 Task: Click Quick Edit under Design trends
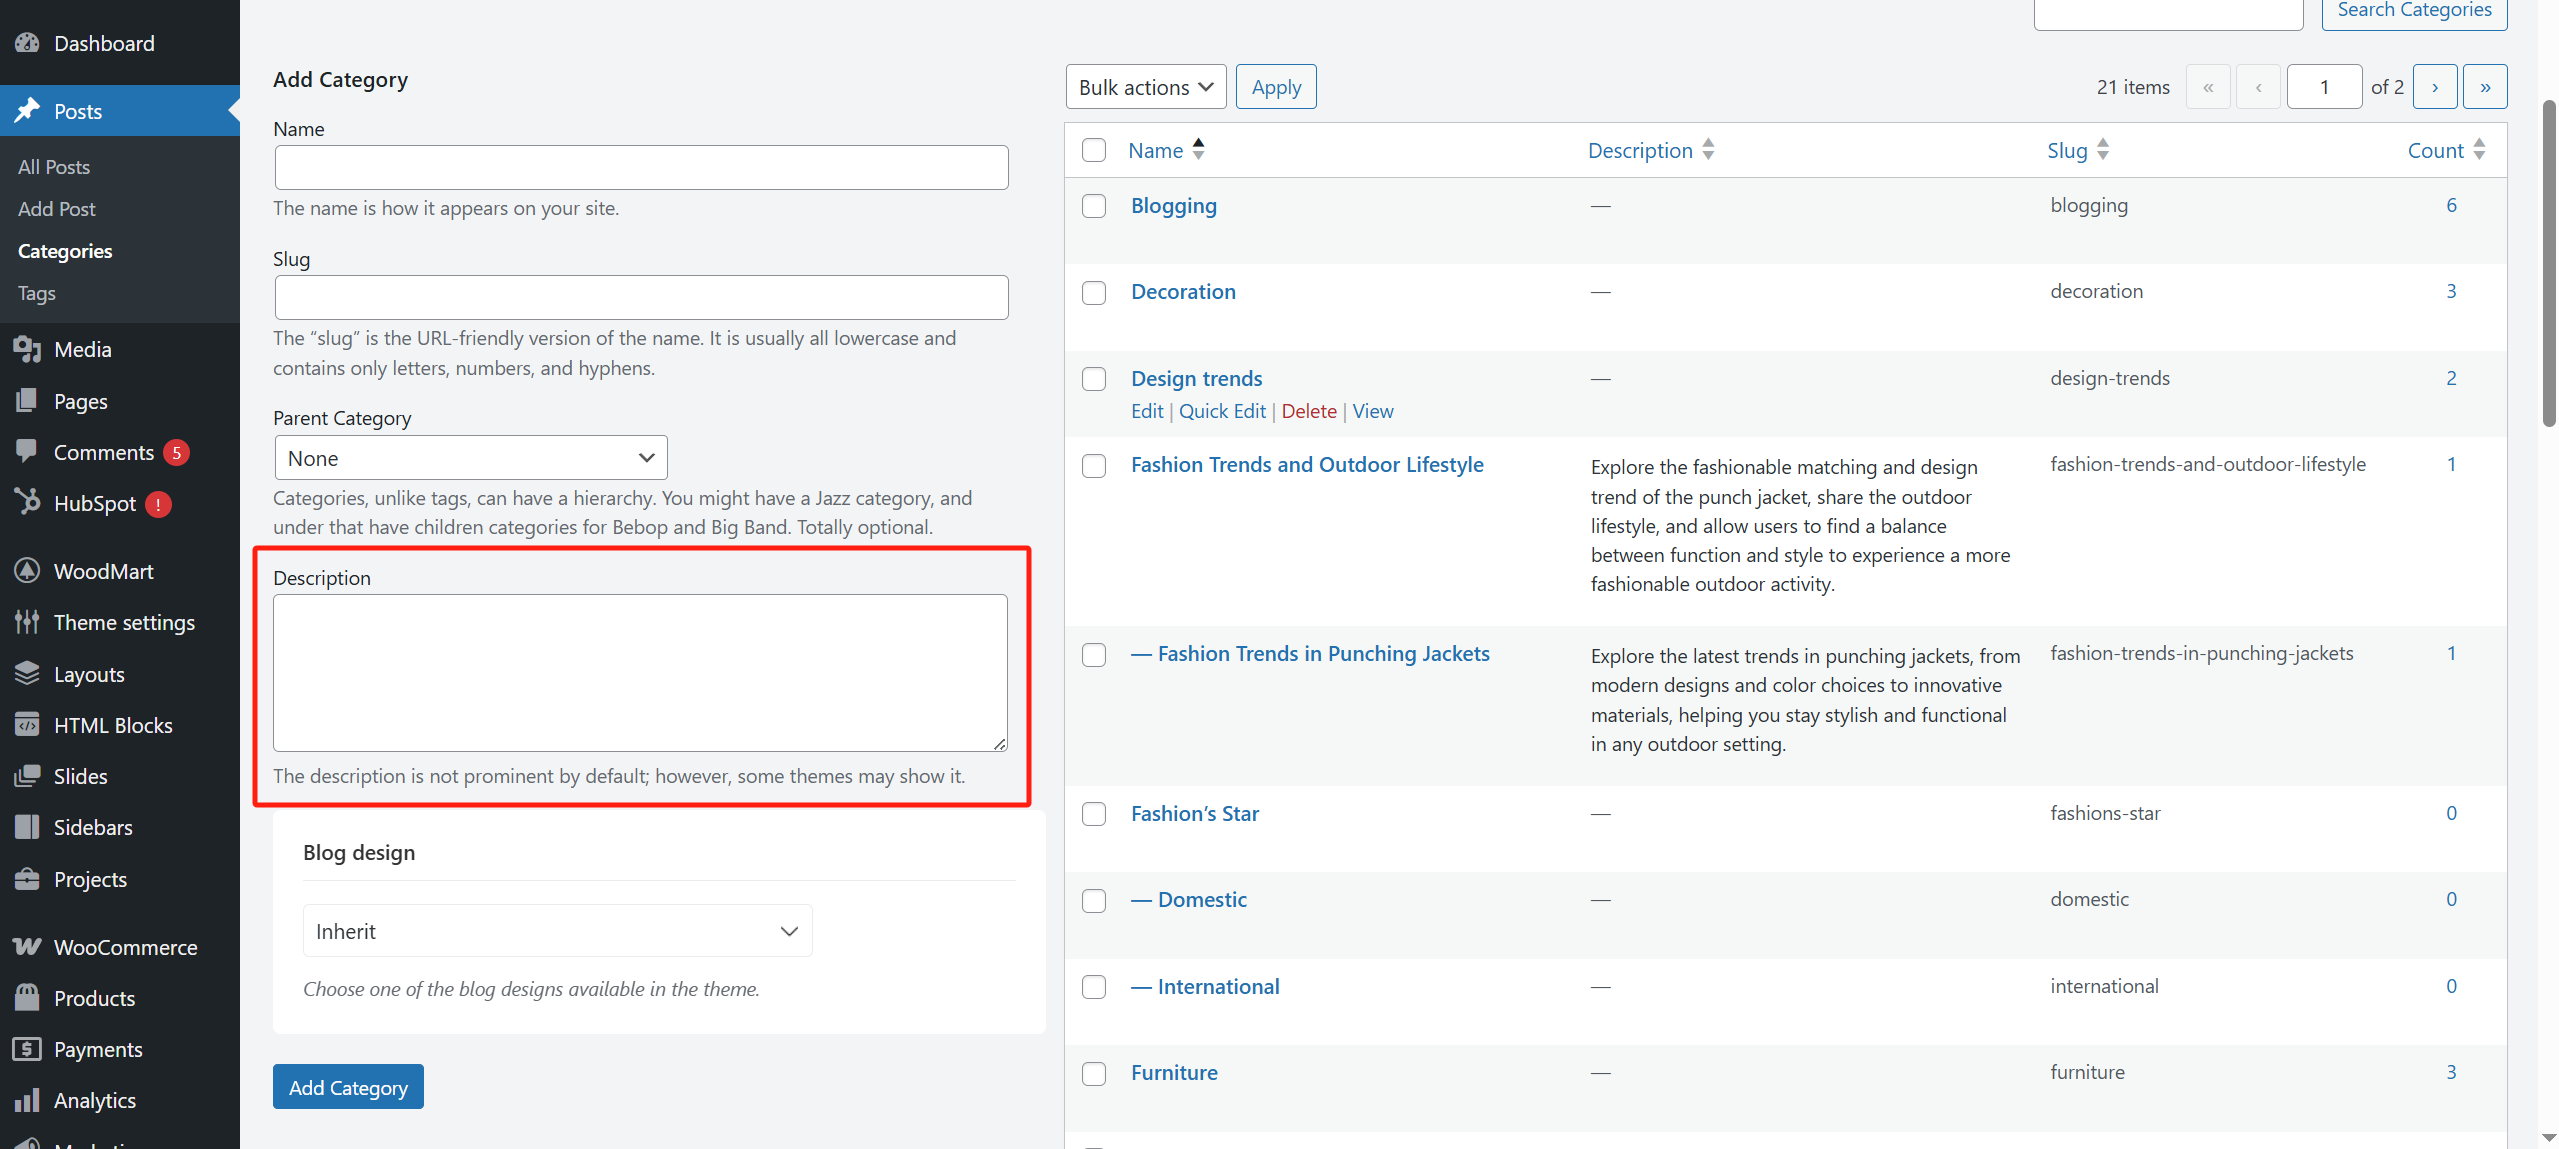[x=1222, y=411]
